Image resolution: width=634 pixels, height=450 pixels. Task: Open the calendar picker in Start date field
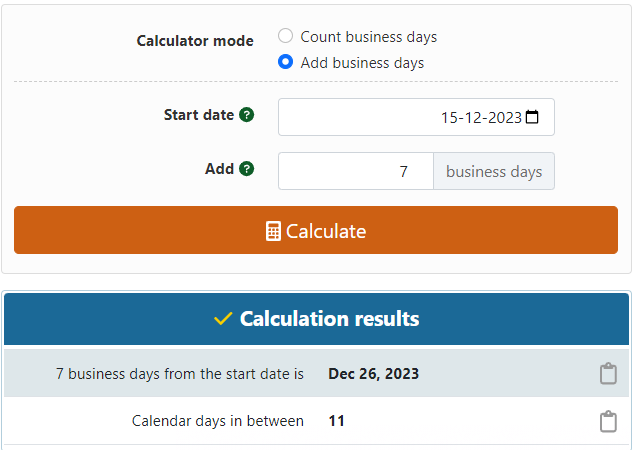(x=532, y=117)
